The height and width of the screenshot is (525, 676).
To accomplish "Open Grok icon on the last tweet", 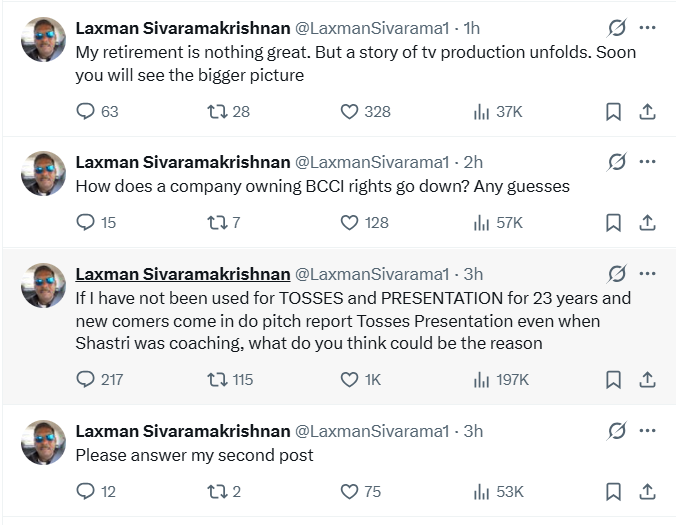I will tap(617, 431).
